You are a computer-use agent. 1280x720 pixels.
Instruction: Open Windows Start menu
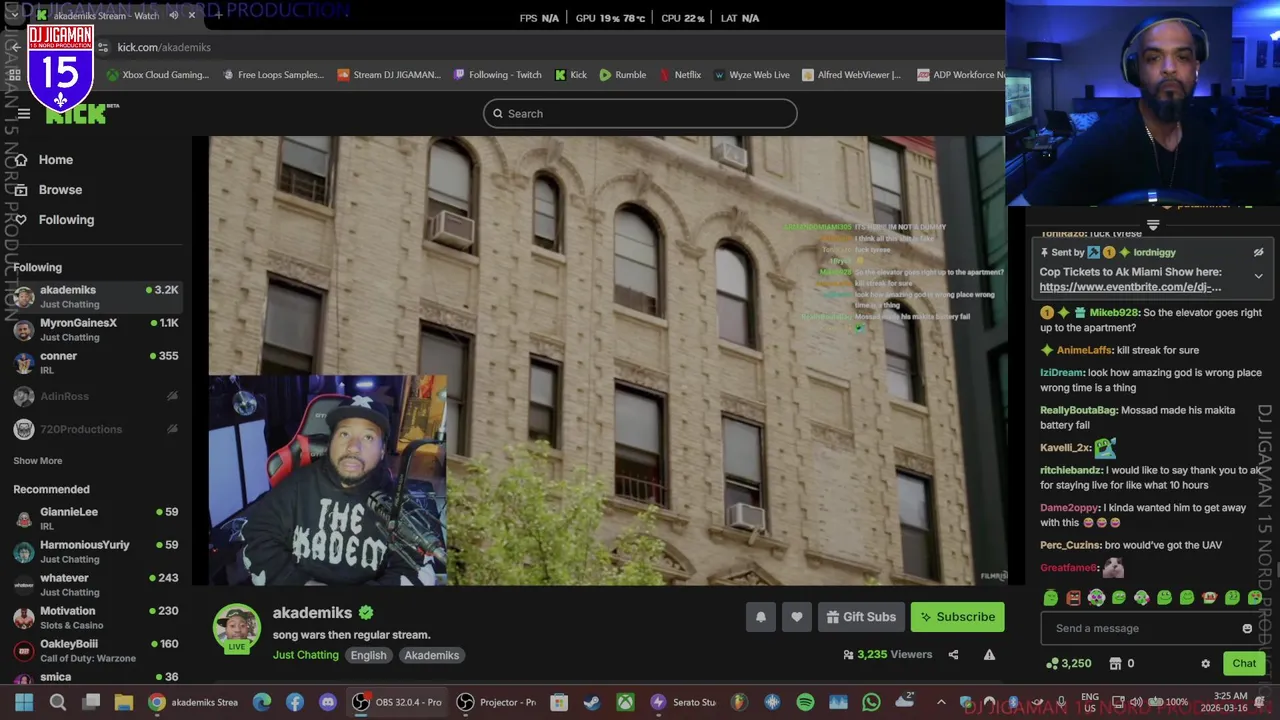(x=23, y=703)
